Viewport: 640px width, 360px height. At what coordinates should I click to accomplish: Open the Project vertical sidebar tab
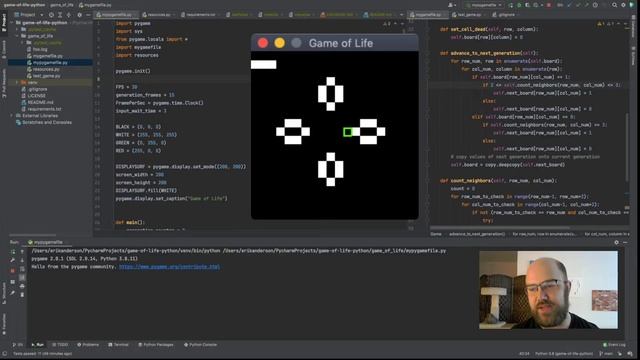pyautogui.click(x=4, y=22)
